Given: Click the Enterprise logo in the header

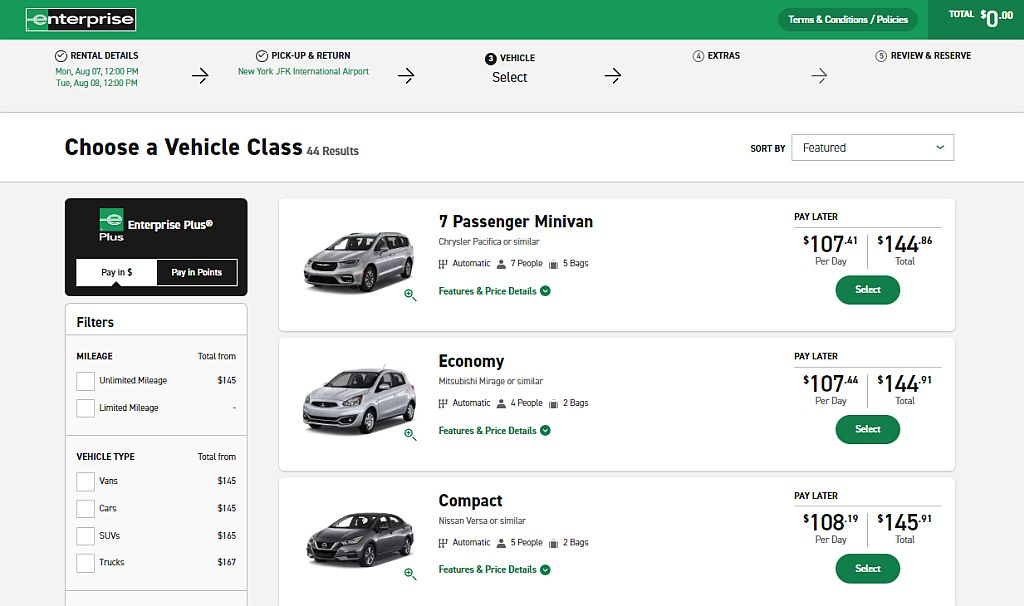Looking at the screenshot, I should point(80,19).
